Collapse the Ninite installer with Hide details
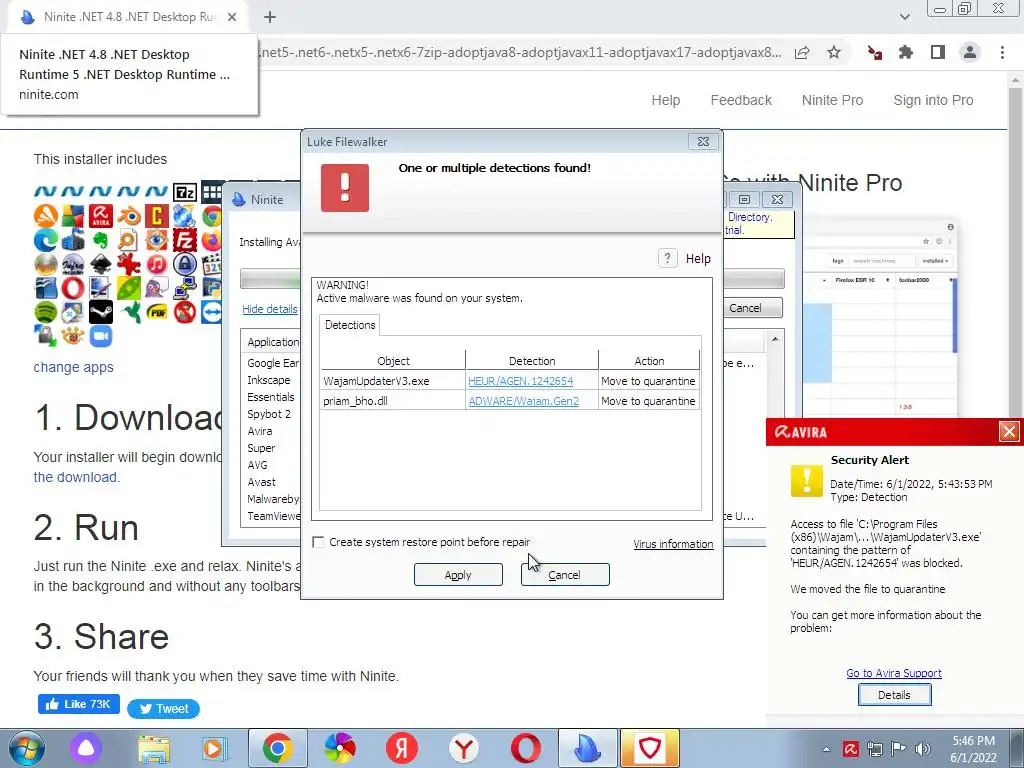The image size is (1024, 768). click(270, 309)
